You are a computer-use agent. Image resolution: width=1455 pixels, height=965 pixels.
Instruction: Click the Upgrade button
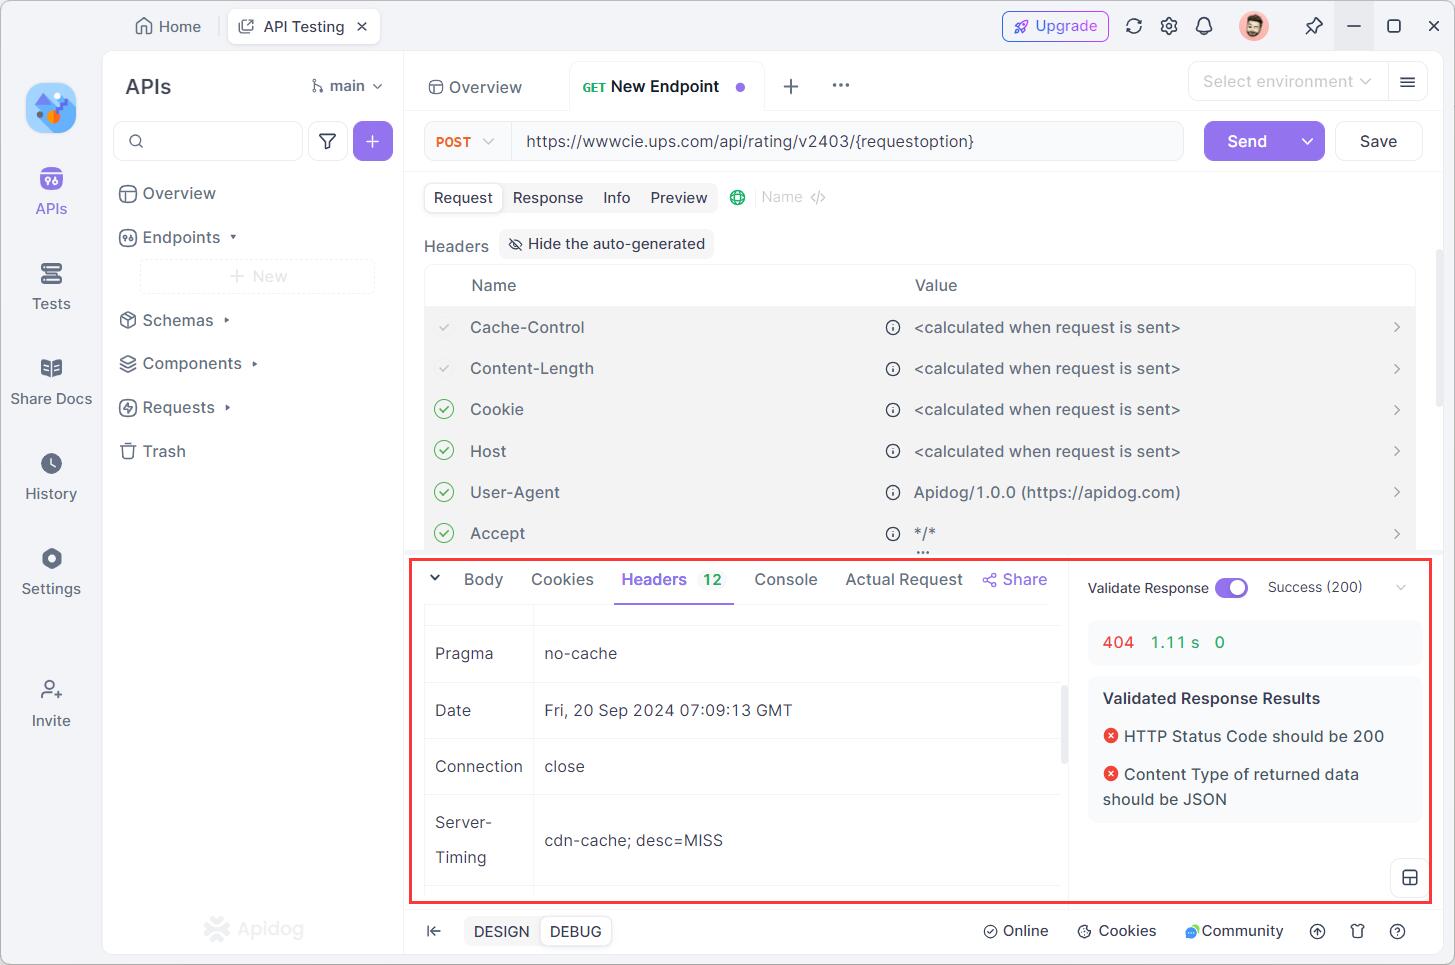click(x=1056, y=26)
